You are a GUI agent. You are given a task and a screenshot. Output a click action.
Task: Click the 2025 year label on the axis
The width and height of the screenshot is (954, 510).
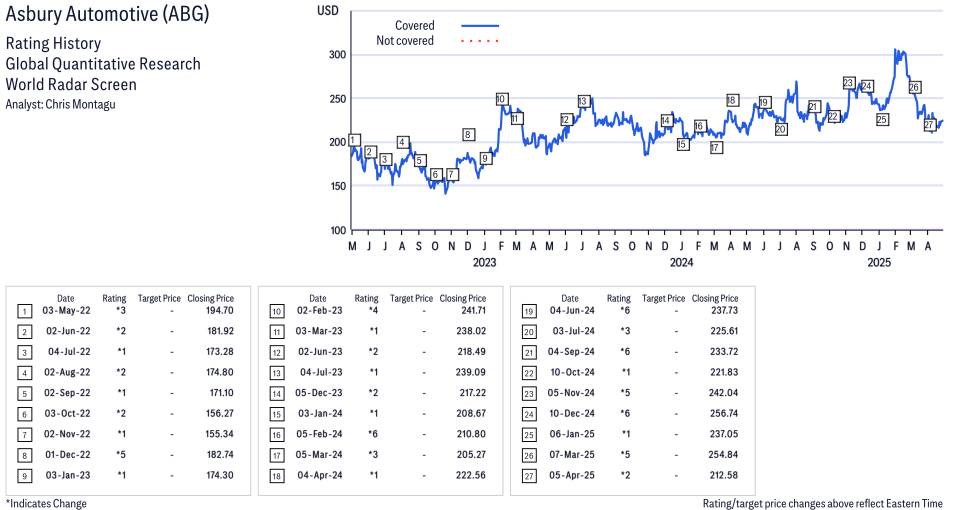pyautogui.click(x=879, y=263)
